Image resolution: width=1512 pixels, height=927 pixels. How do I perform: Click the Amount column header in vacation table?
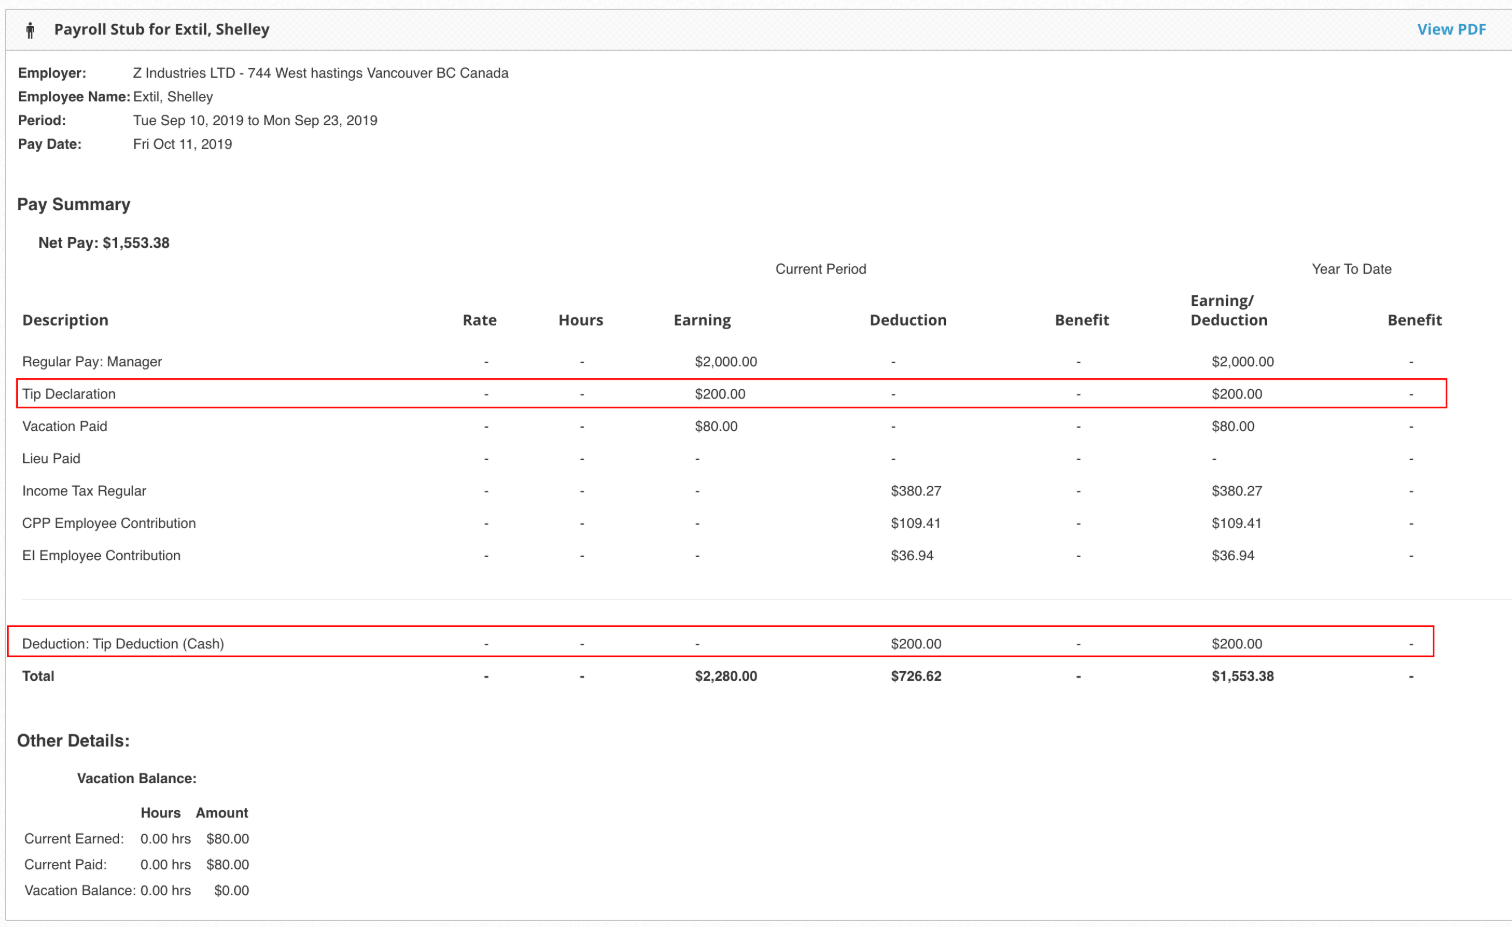click(x=222, y=813)
